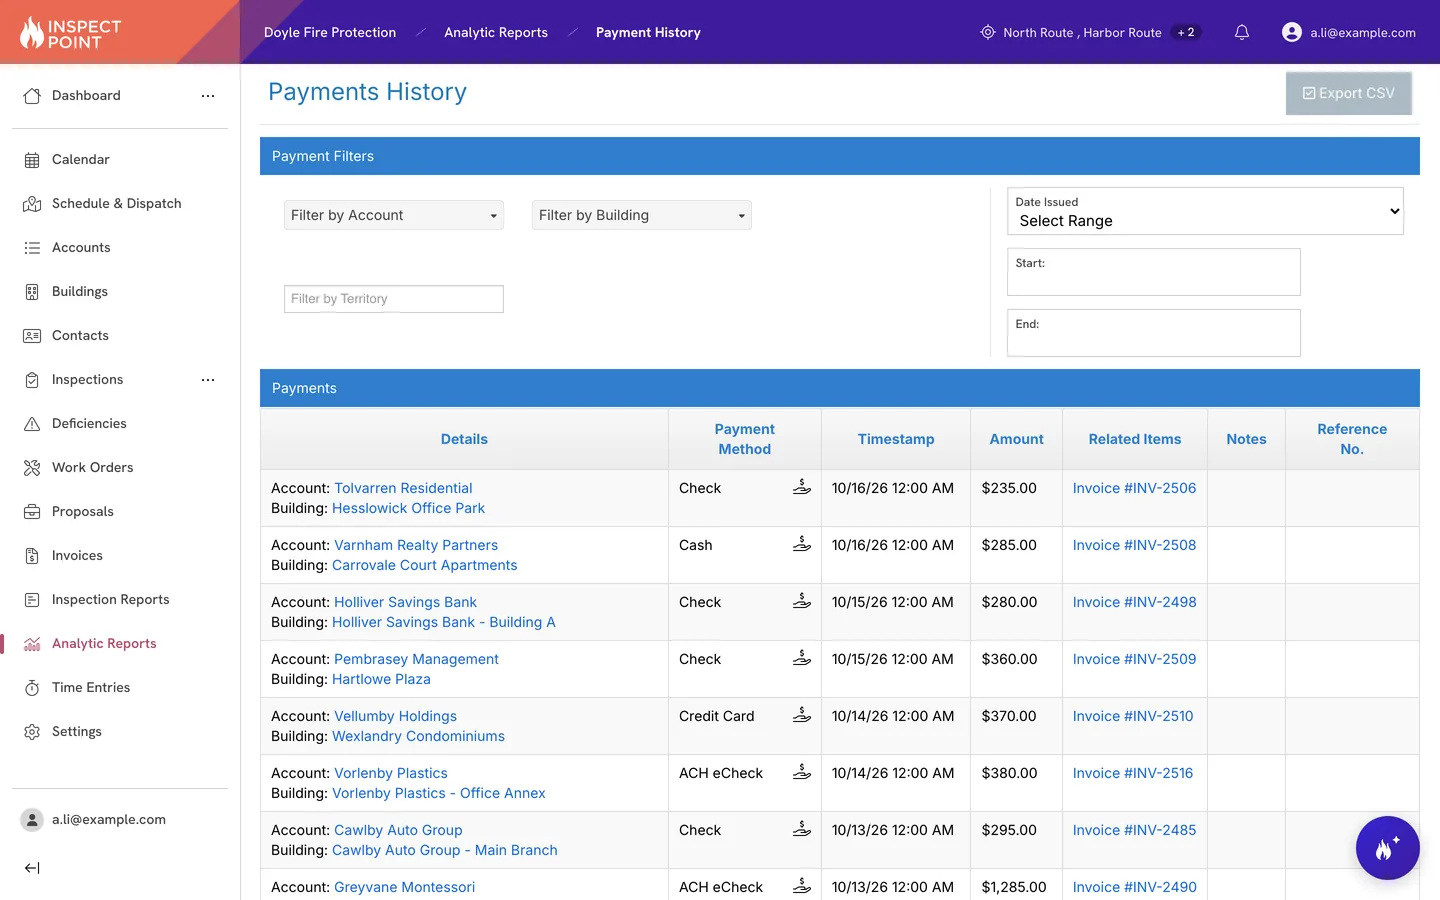This screenshot has width=1440, height=900.
Task: Click the Start date field
Action: 1154,272
